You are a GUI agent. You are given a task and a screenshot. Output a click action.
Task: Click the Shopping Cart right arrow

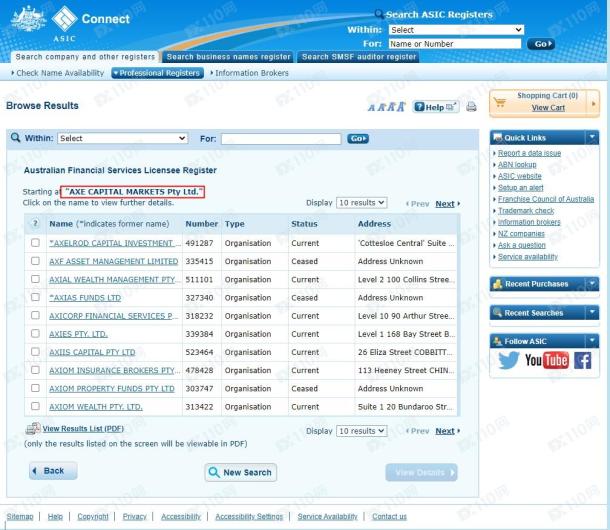tap(594, 104)
